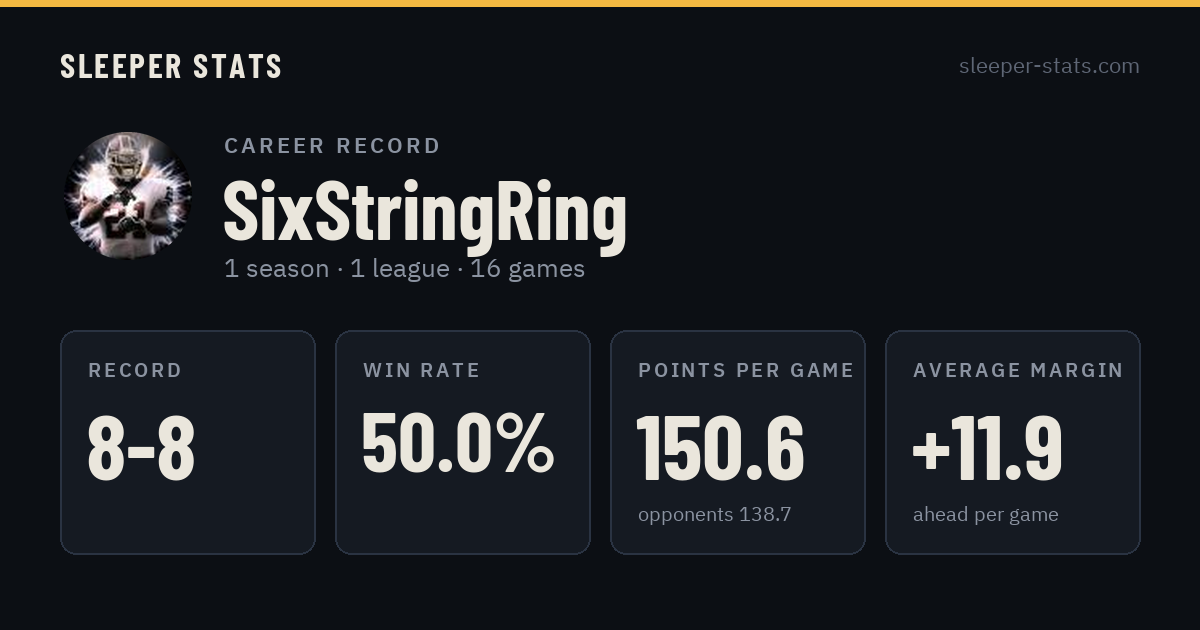Click the SLEEPER STATS logo text
Viewport: 1200px width, 630px height.
click(171, 67)
